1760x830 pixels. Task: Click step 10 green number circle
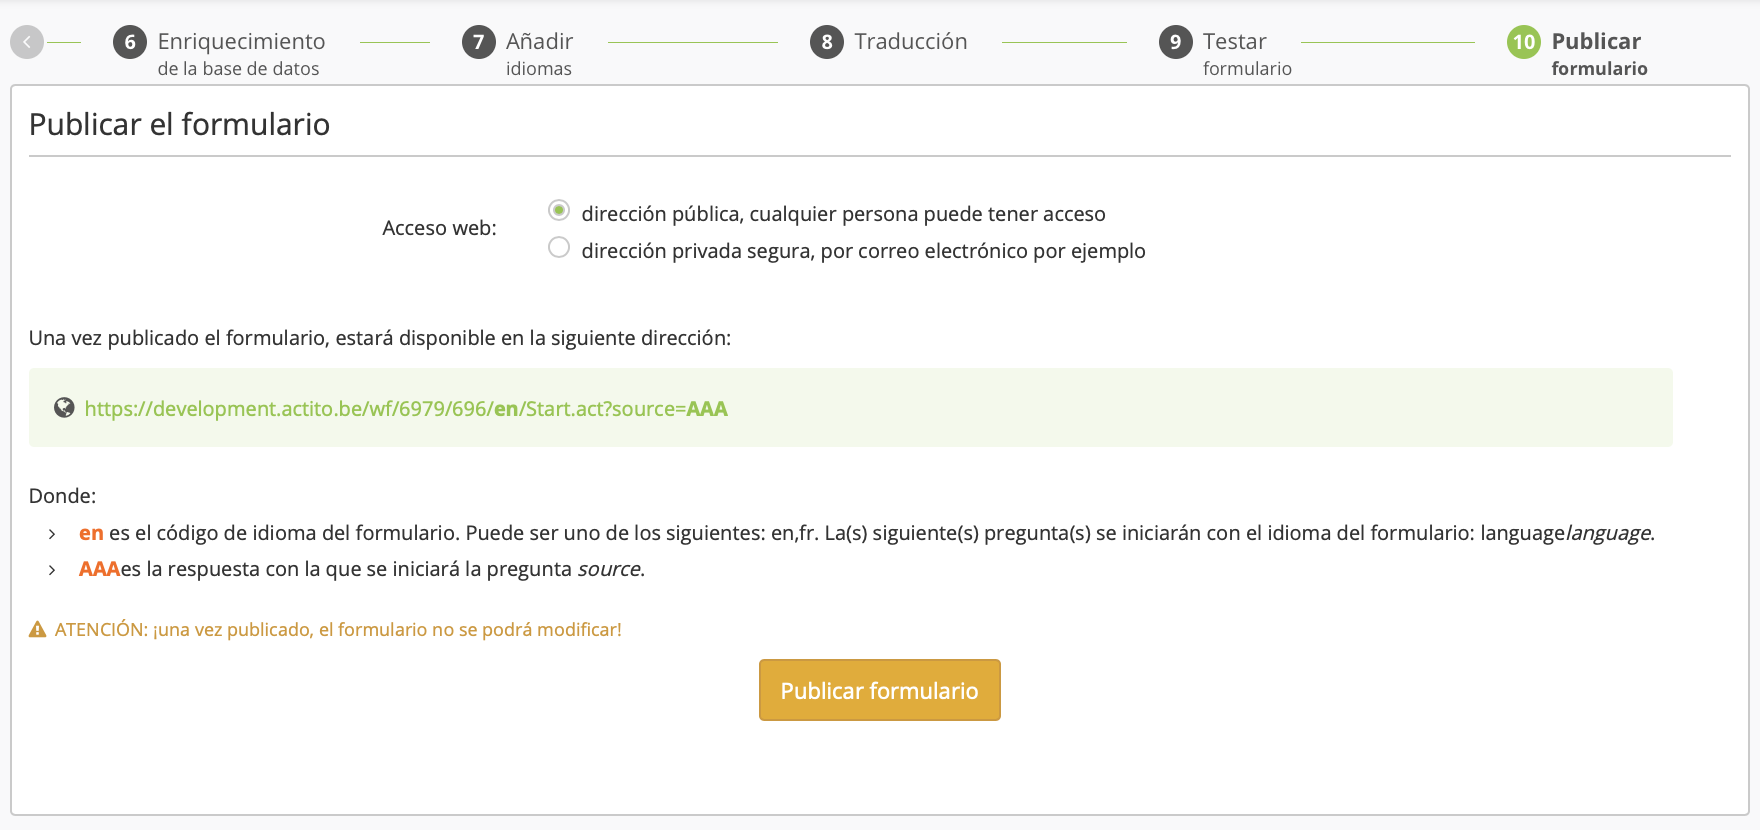tap(1523, 42)
